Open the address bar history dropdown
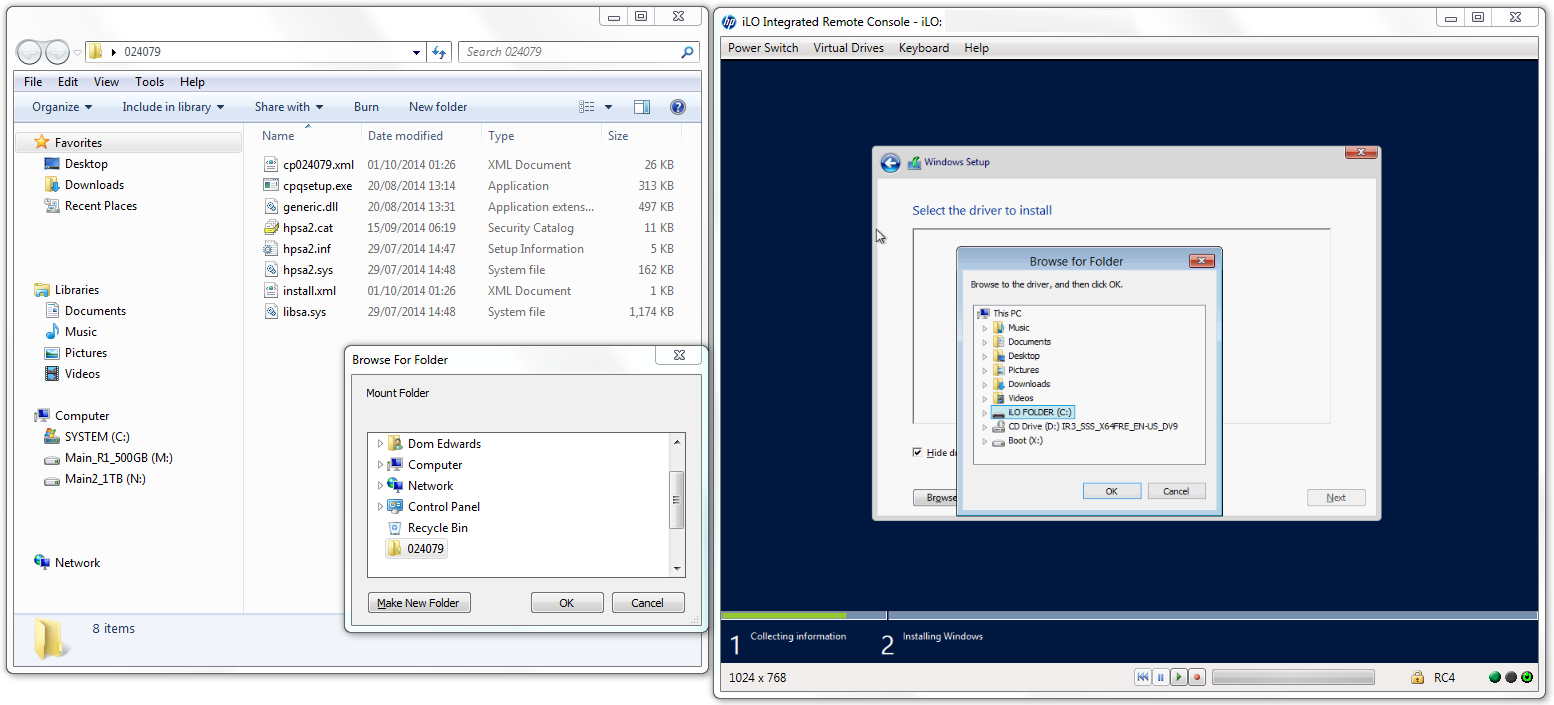Viewport: 1554px width, 705px height. pos(417,52)
